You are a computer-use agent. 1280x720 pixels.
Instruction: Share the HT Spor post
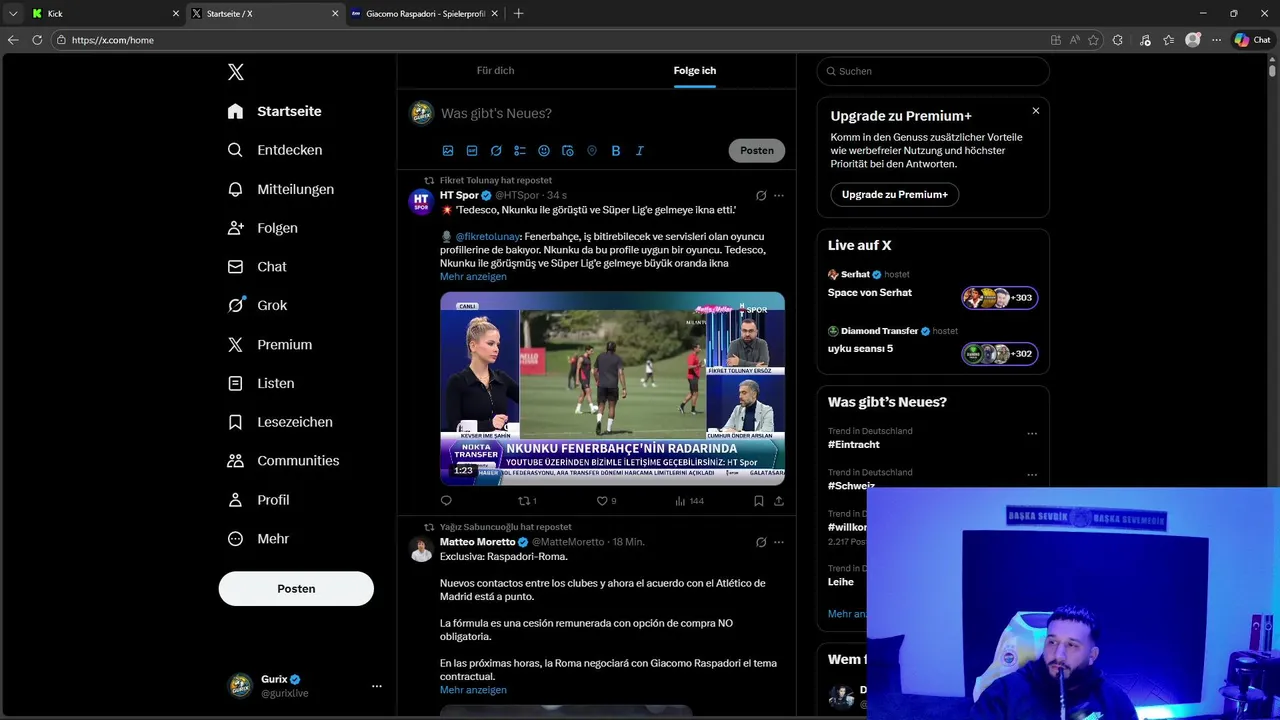click(779, 501)
